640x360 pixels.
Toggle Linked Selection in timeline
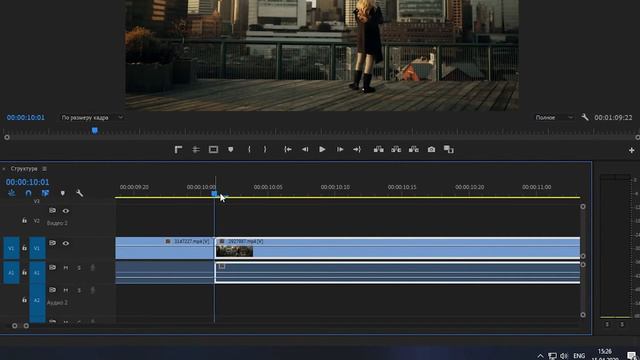point(45,193)
